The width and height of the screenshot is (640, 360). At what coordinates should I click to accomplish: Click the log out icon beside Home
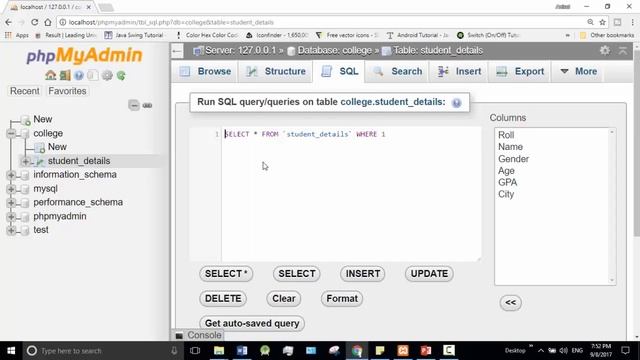click(65, 76)
